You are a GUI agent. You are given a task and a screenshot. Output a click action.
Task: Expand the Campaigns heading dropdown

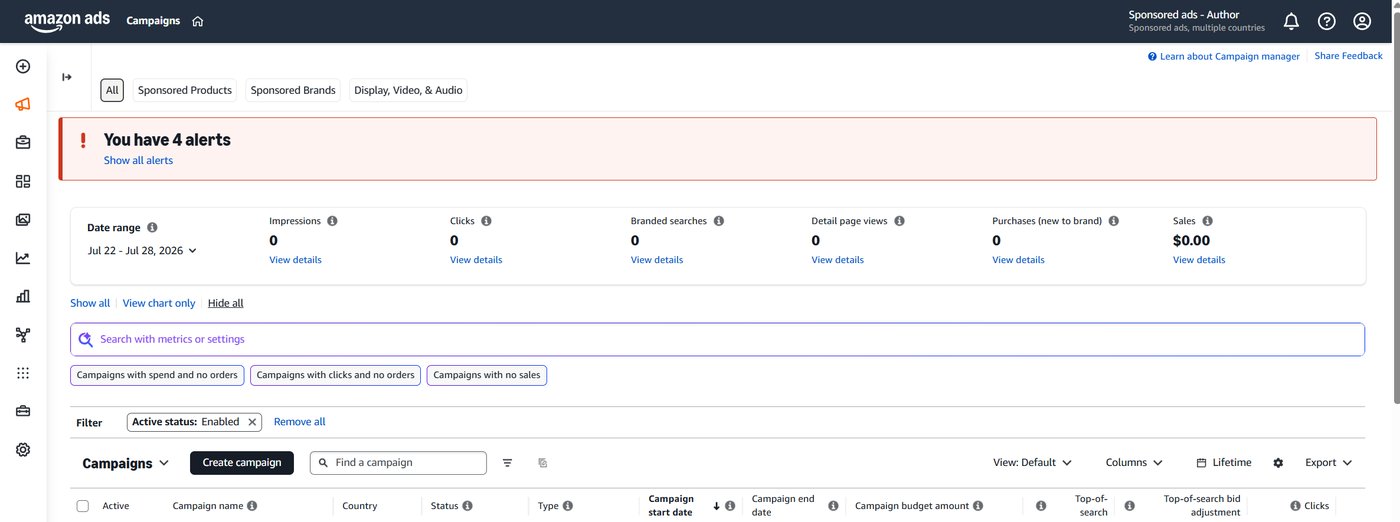coord(126,463)
